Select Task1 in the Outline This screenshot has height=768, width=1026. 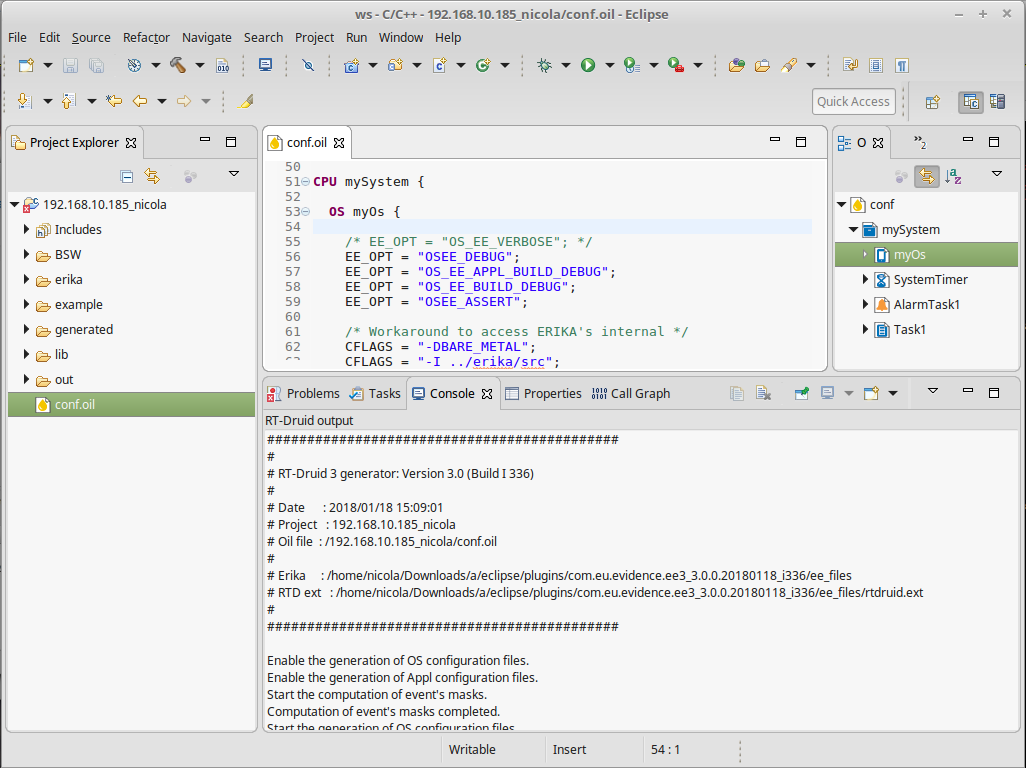click(910, 330)
